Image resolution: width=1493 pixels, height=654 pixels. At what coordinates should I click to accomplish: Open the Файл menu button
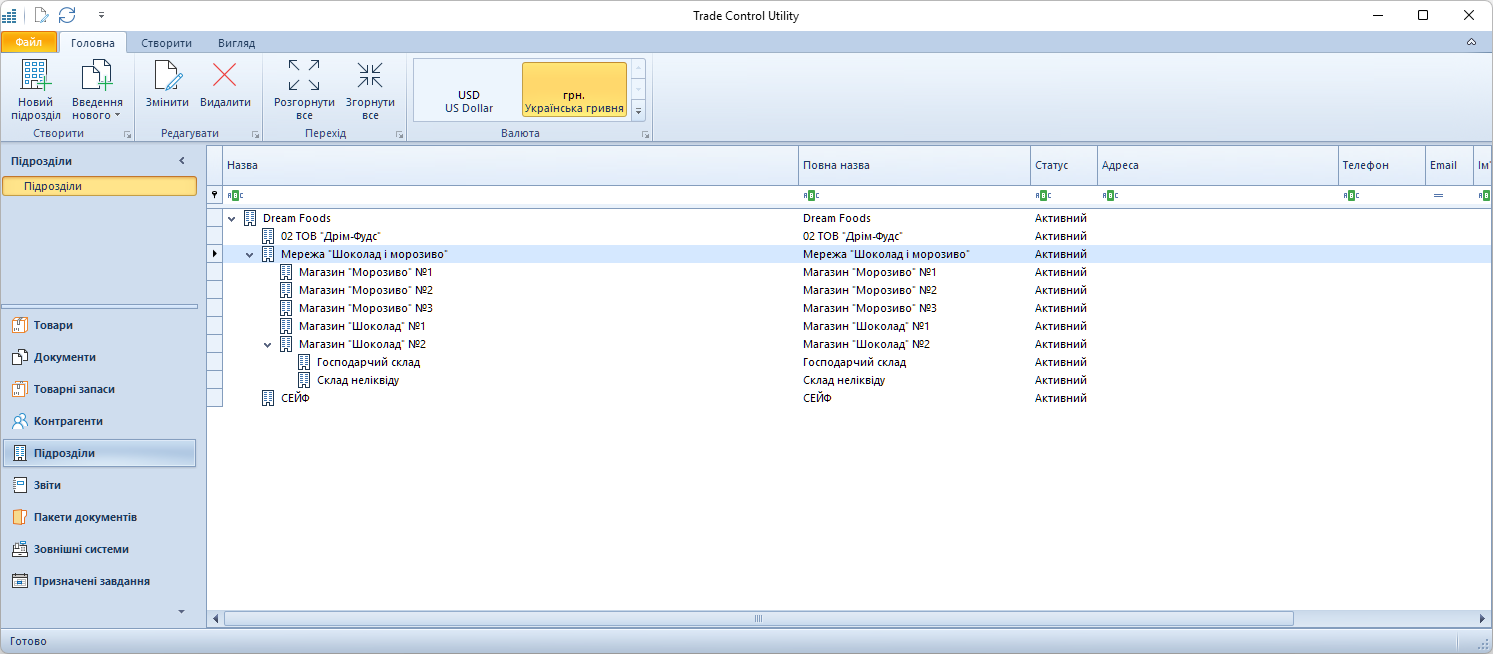[x=28, y=43]
